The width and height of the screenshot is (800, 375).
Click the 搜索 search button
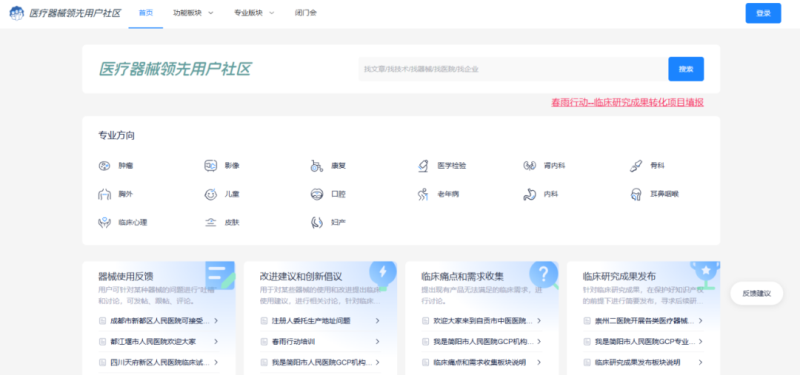[x=686, y=69]
